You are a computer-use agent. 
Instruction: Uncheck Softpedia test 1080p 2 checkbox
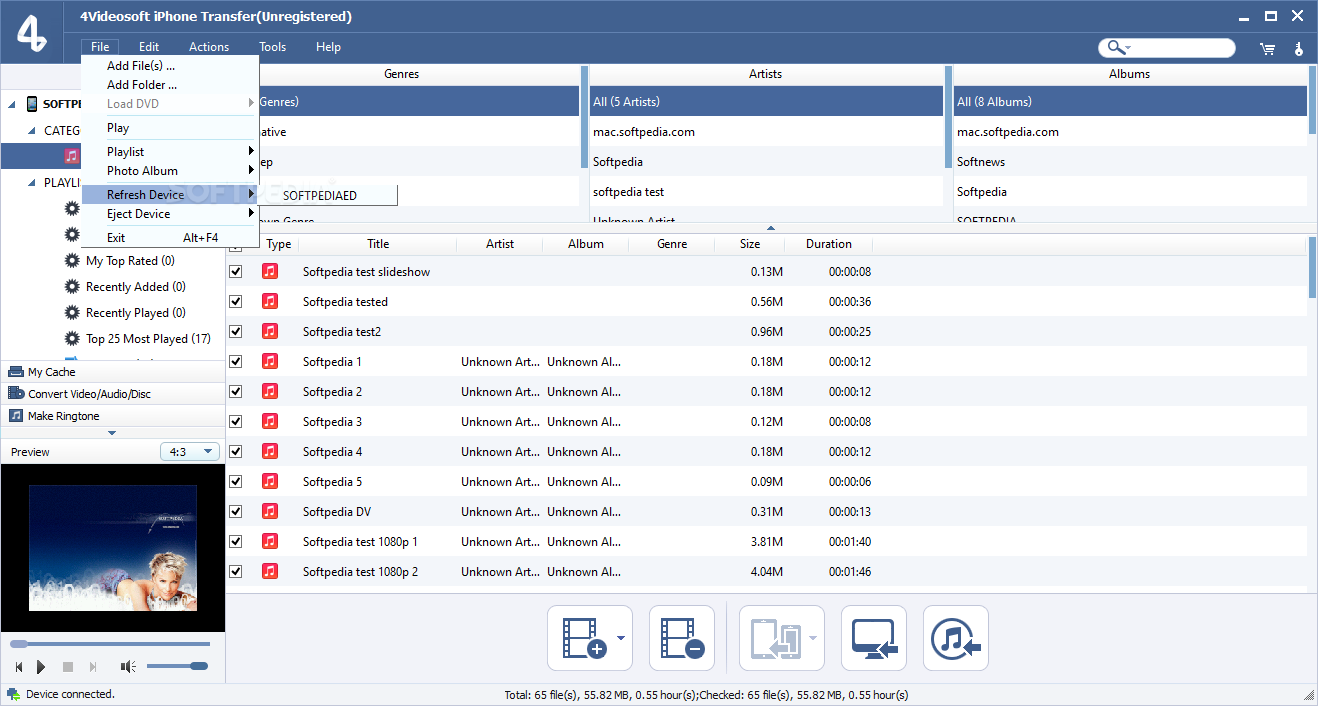click(x=236, y=571)
